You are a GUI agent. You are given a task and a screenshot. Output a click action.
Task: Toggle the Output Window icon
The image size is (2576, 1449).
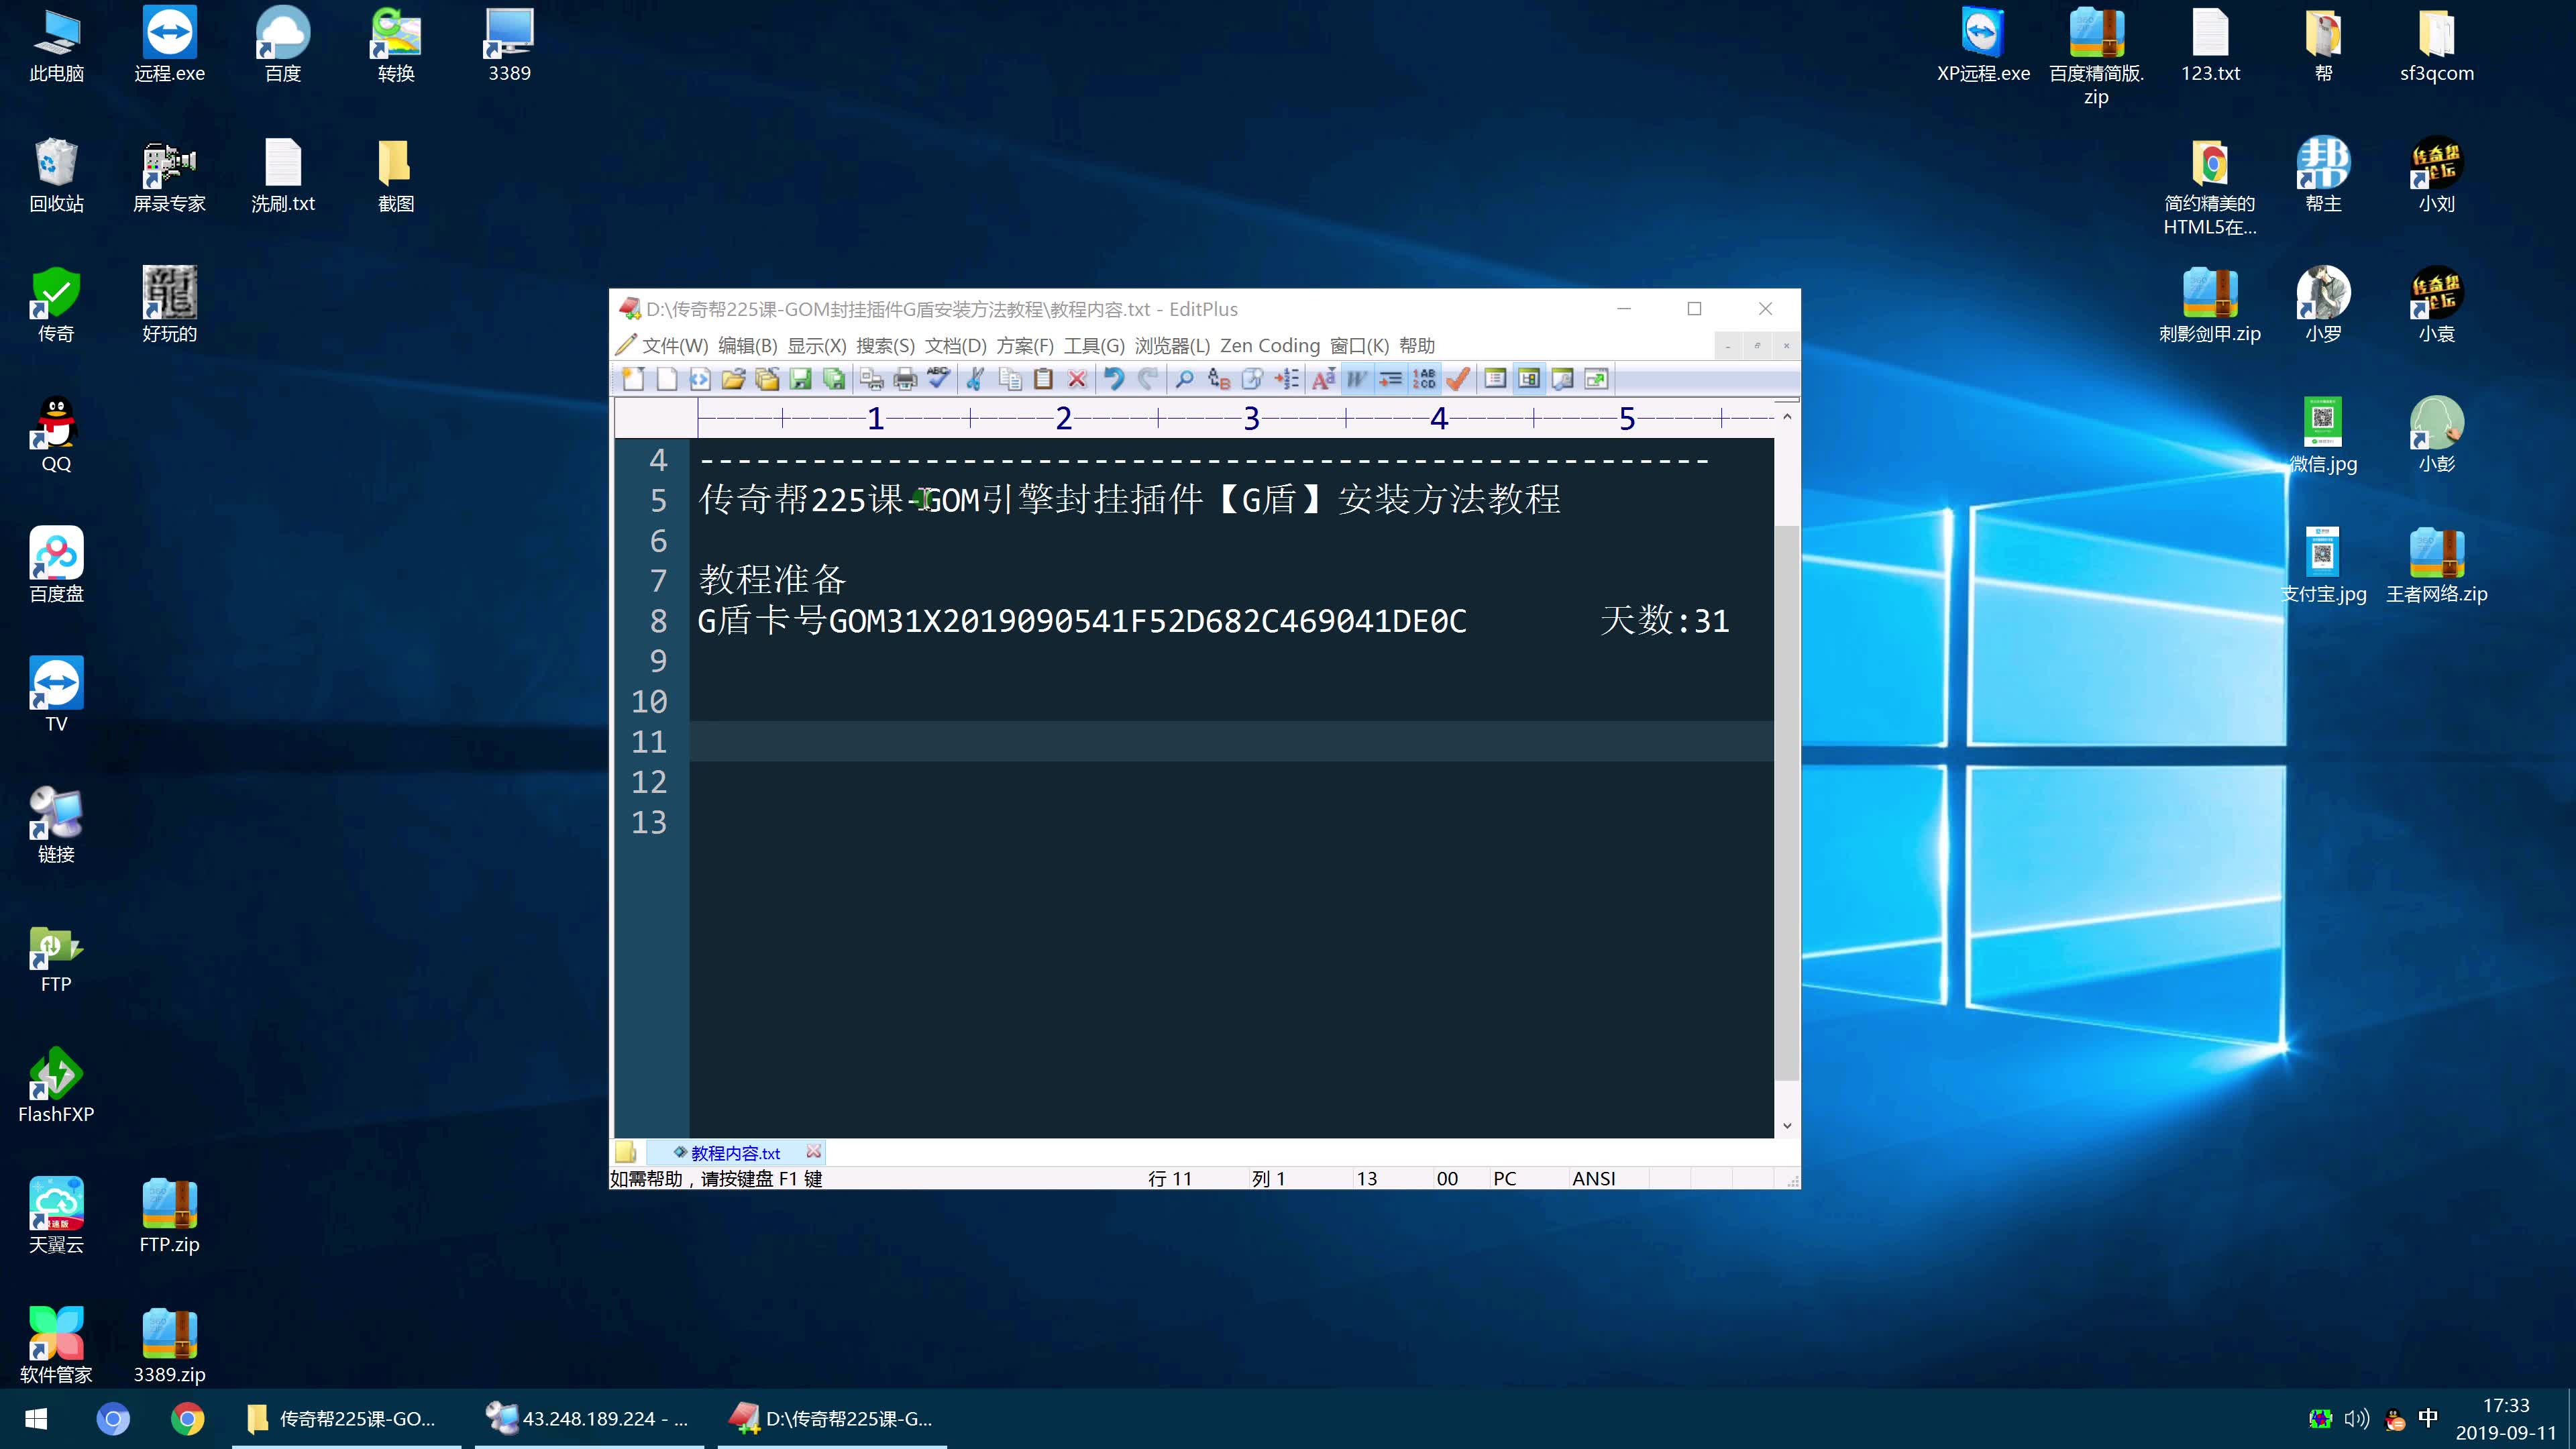1562,379
